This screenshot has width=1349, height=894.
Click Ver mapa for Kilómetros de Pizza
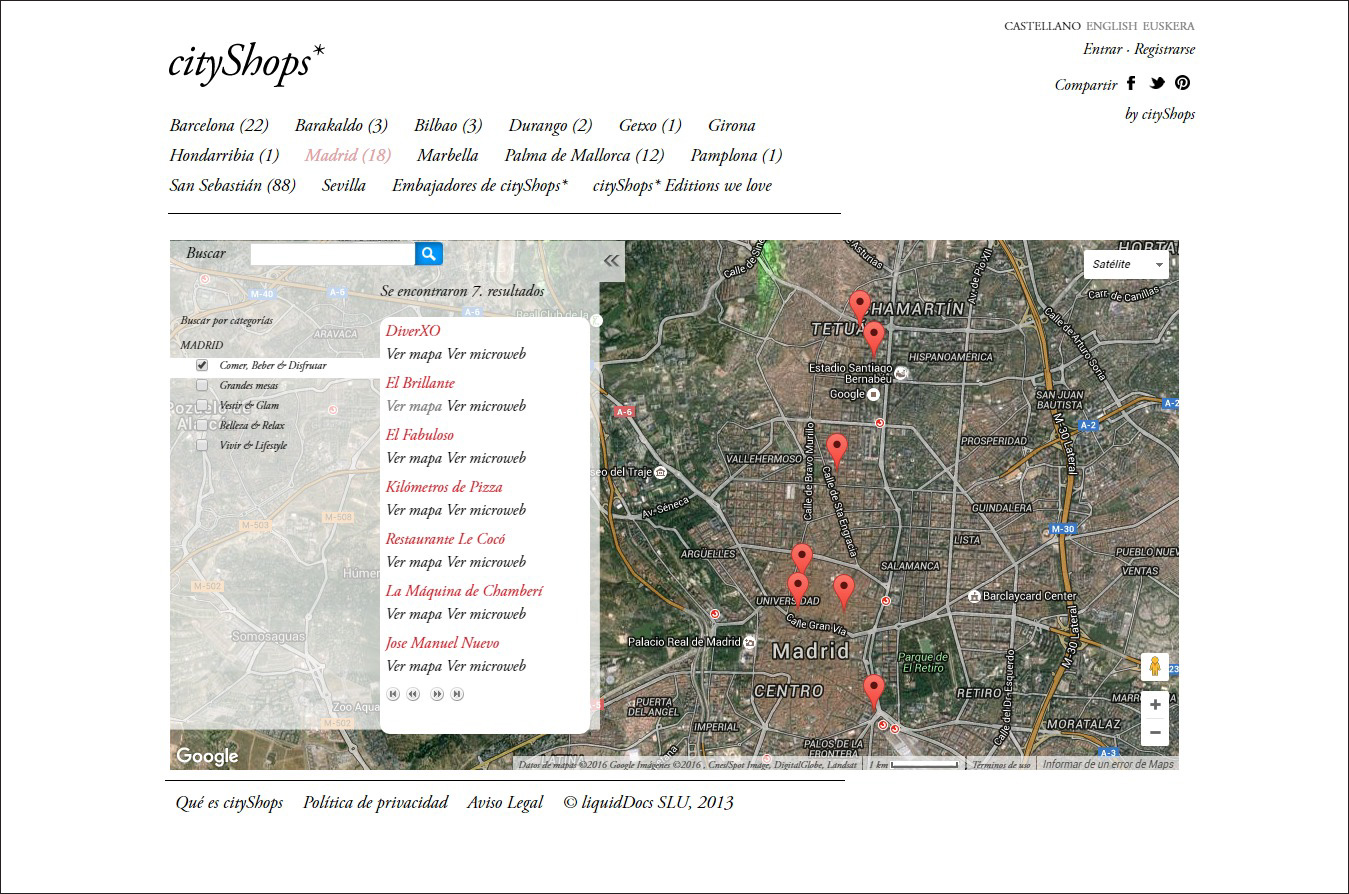click(x=414, y=510)
